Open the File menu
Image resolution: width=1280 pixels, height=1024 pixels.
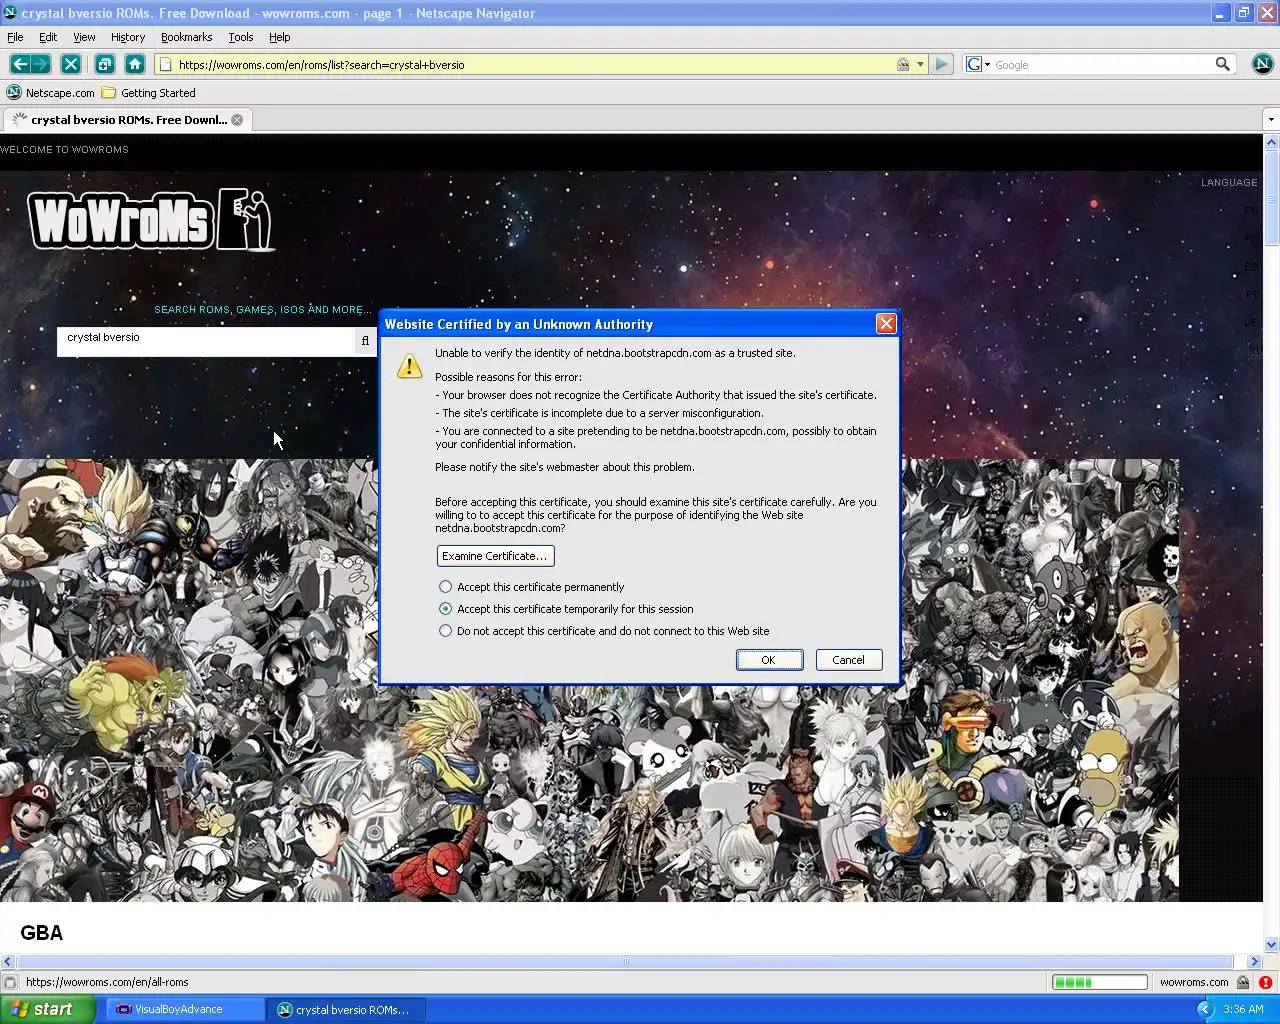tap(15, 37)
